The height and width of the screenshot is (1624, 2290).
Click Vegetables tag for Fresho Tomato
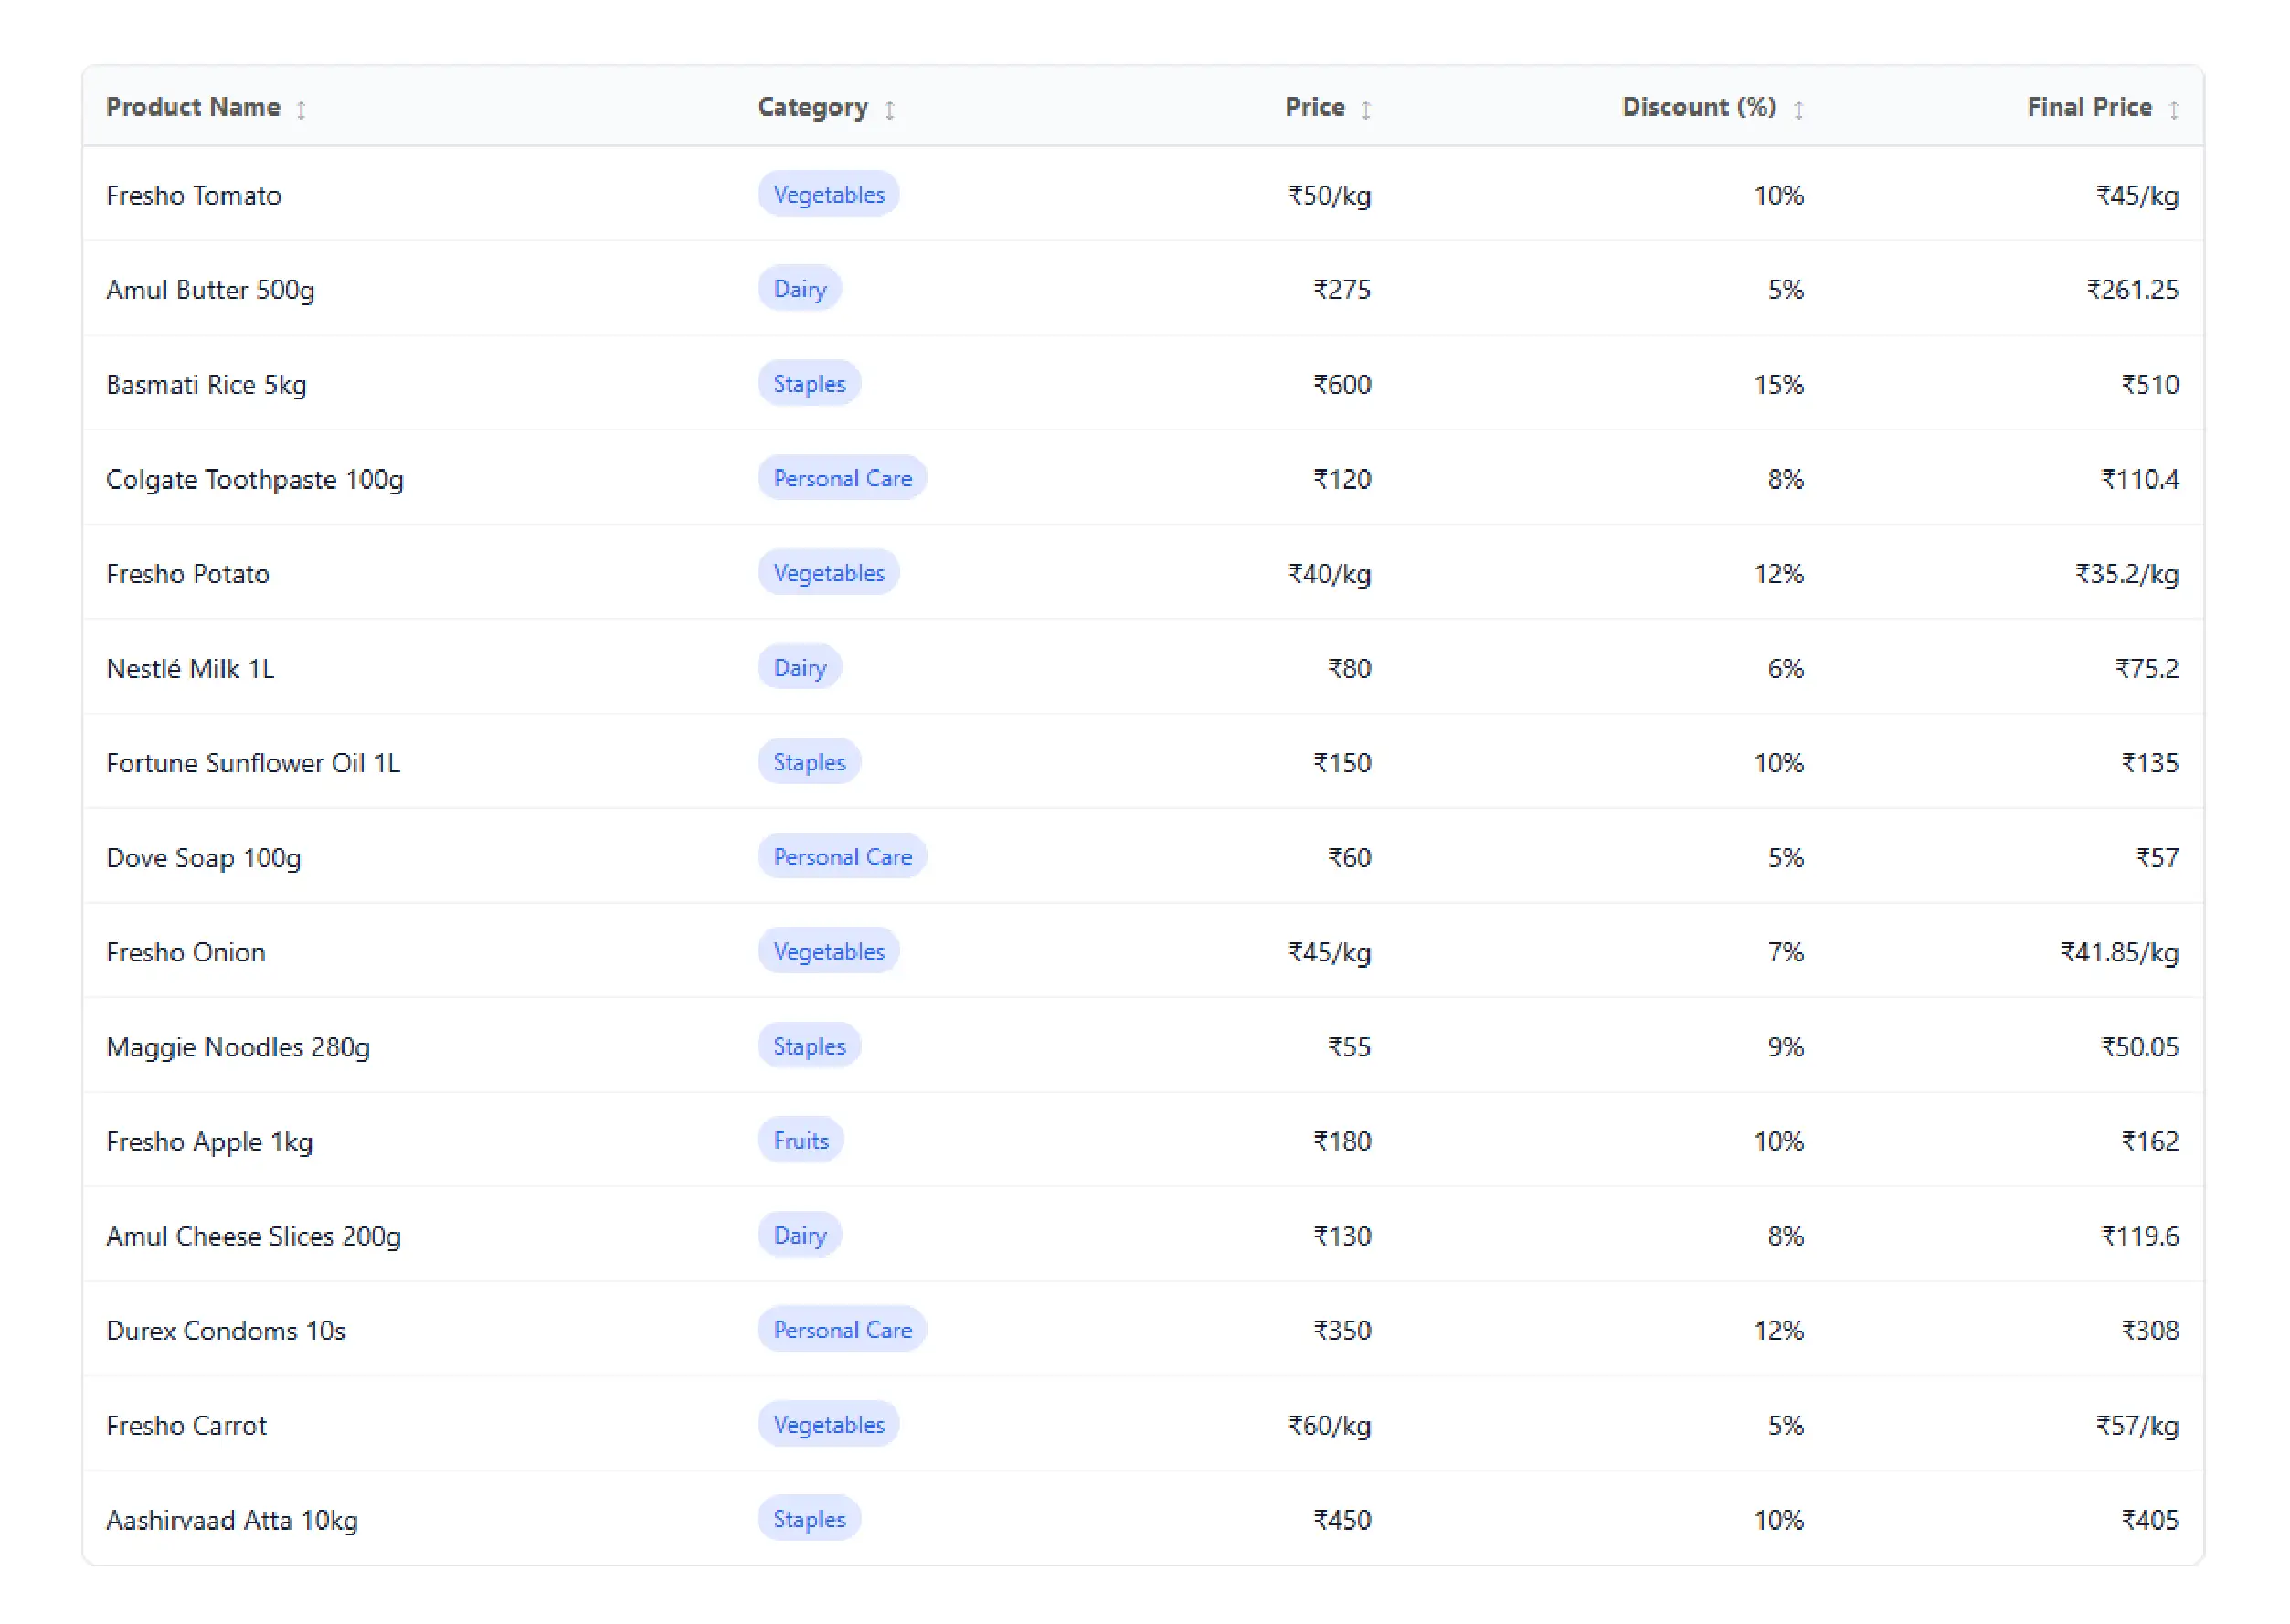click(x=828, y=195)
